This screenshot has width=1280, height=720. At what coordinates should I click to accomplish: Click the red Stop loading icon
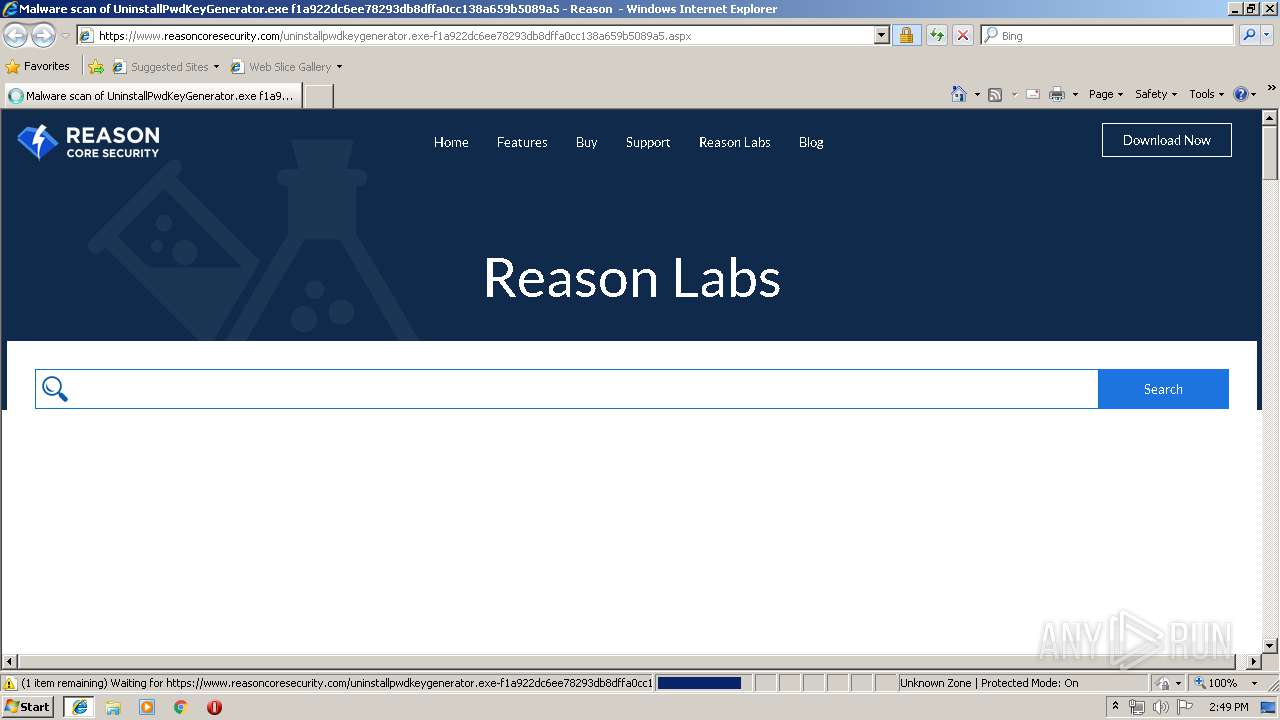[x=962, y=35]
